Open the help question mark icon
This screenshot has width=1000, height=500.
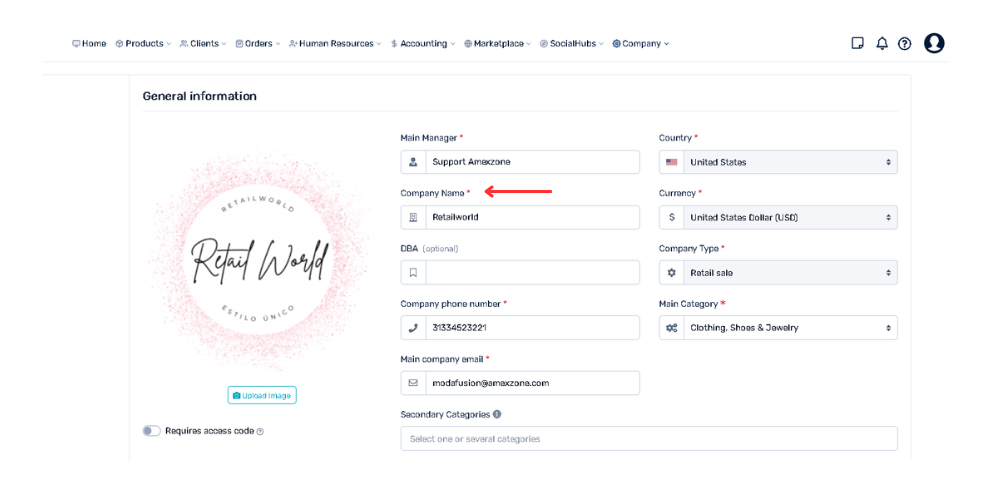[x=904, y=43]
